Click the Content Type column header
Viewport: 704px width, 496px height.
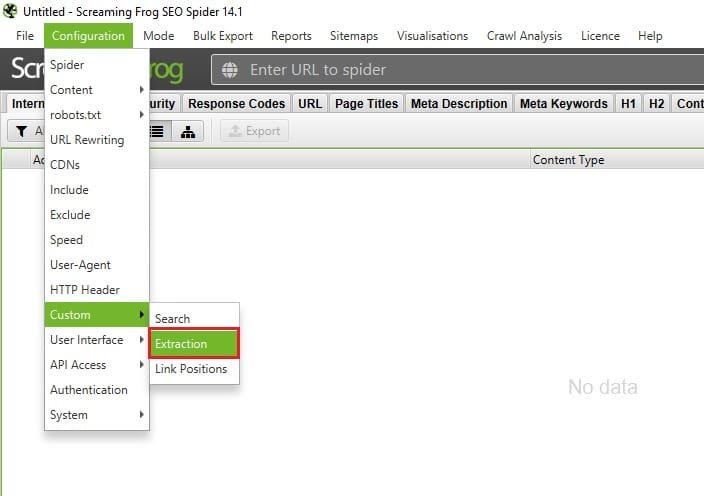tap(568, 160)
